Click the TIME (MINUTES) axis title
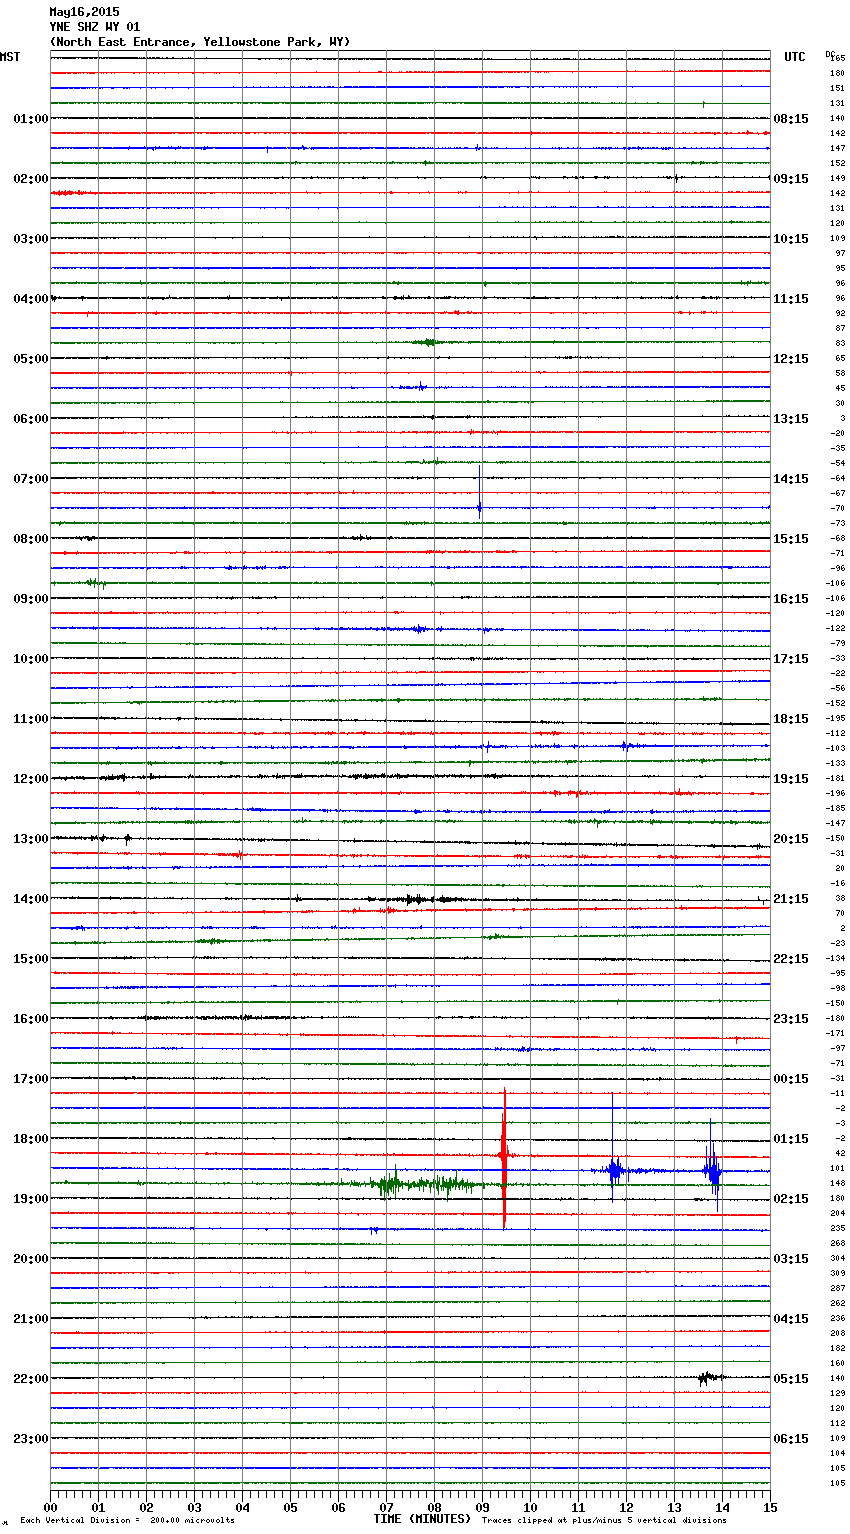 422,1519
